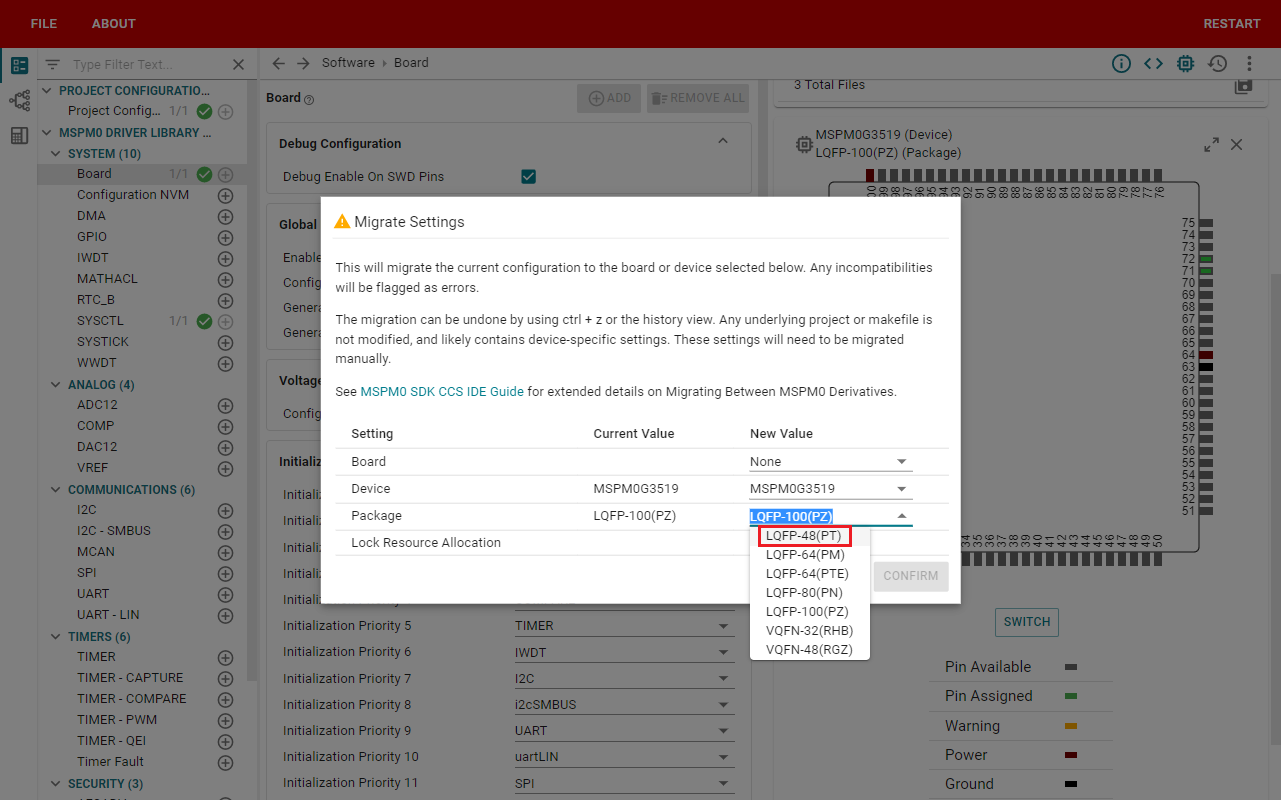Open the configuration tree sidebar icon
1281x800 pixels.
pos(19,66)
